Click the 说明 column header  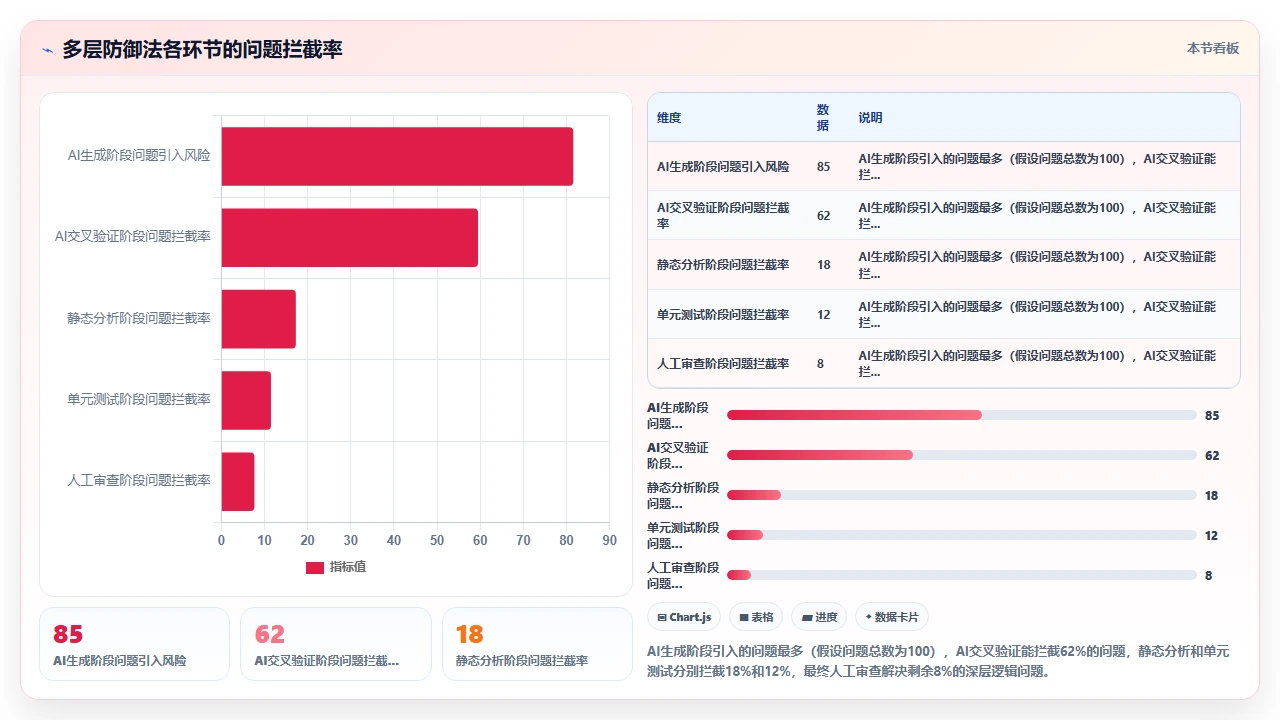click(x=870, y=118)
